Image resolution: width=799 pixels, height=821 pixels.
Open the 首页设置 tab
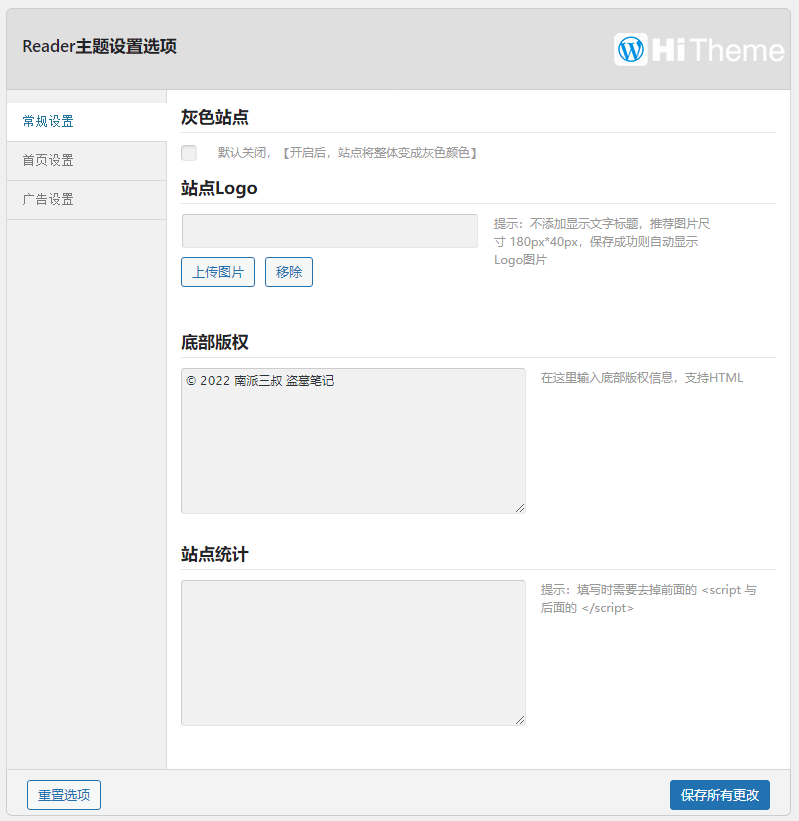[x=48, y=160]
